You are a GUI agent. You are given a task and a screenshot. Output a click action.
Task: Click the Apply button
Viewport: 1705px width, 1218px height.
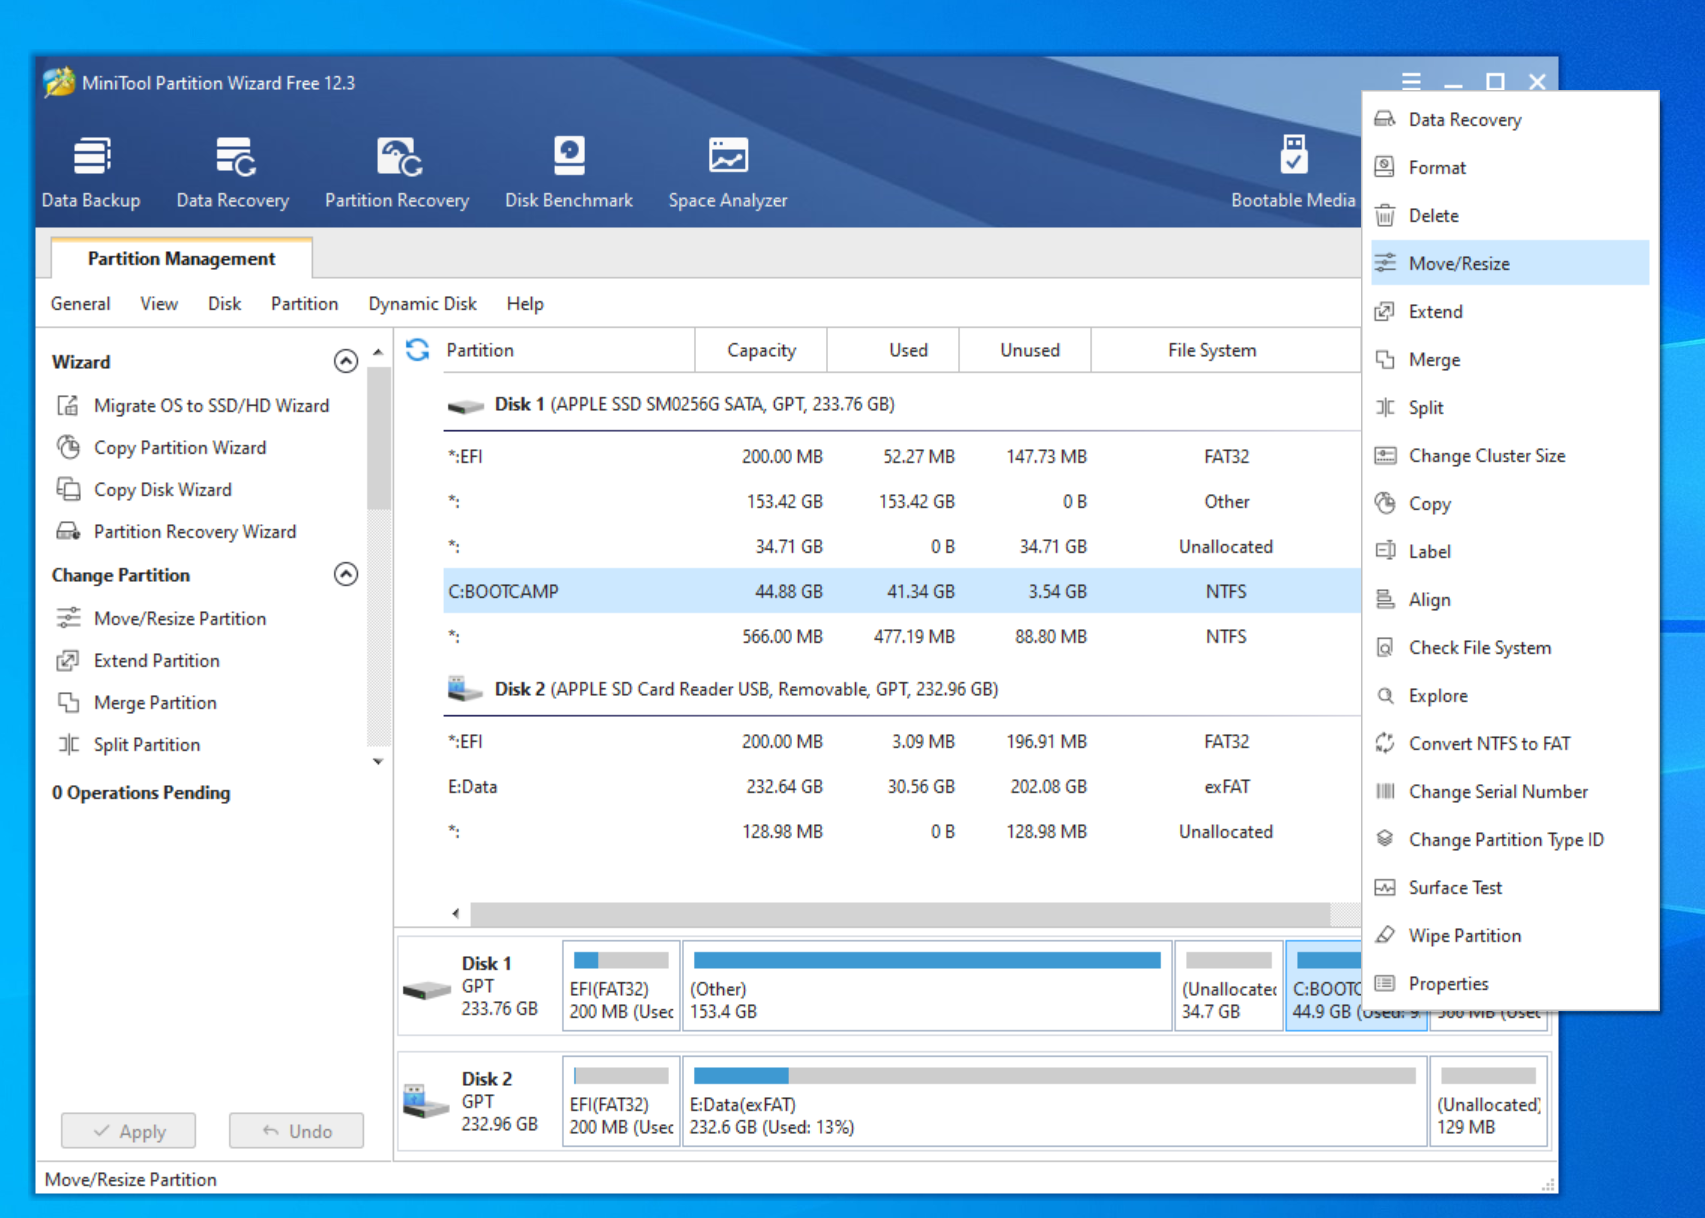pyautogui.click(x=129, y=1131)
